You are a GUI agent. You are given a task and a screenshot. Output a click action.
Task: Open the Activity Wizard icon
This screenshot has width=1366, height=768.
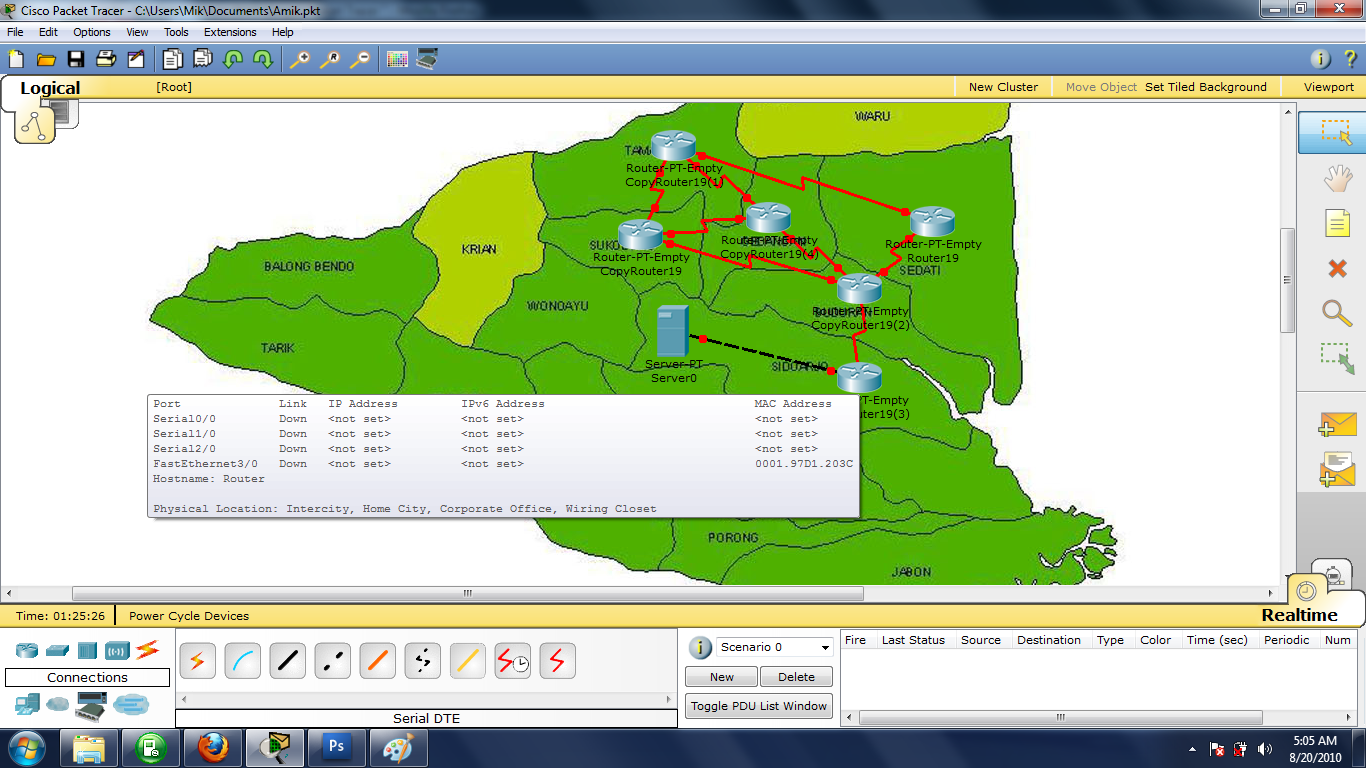[136, 59]
